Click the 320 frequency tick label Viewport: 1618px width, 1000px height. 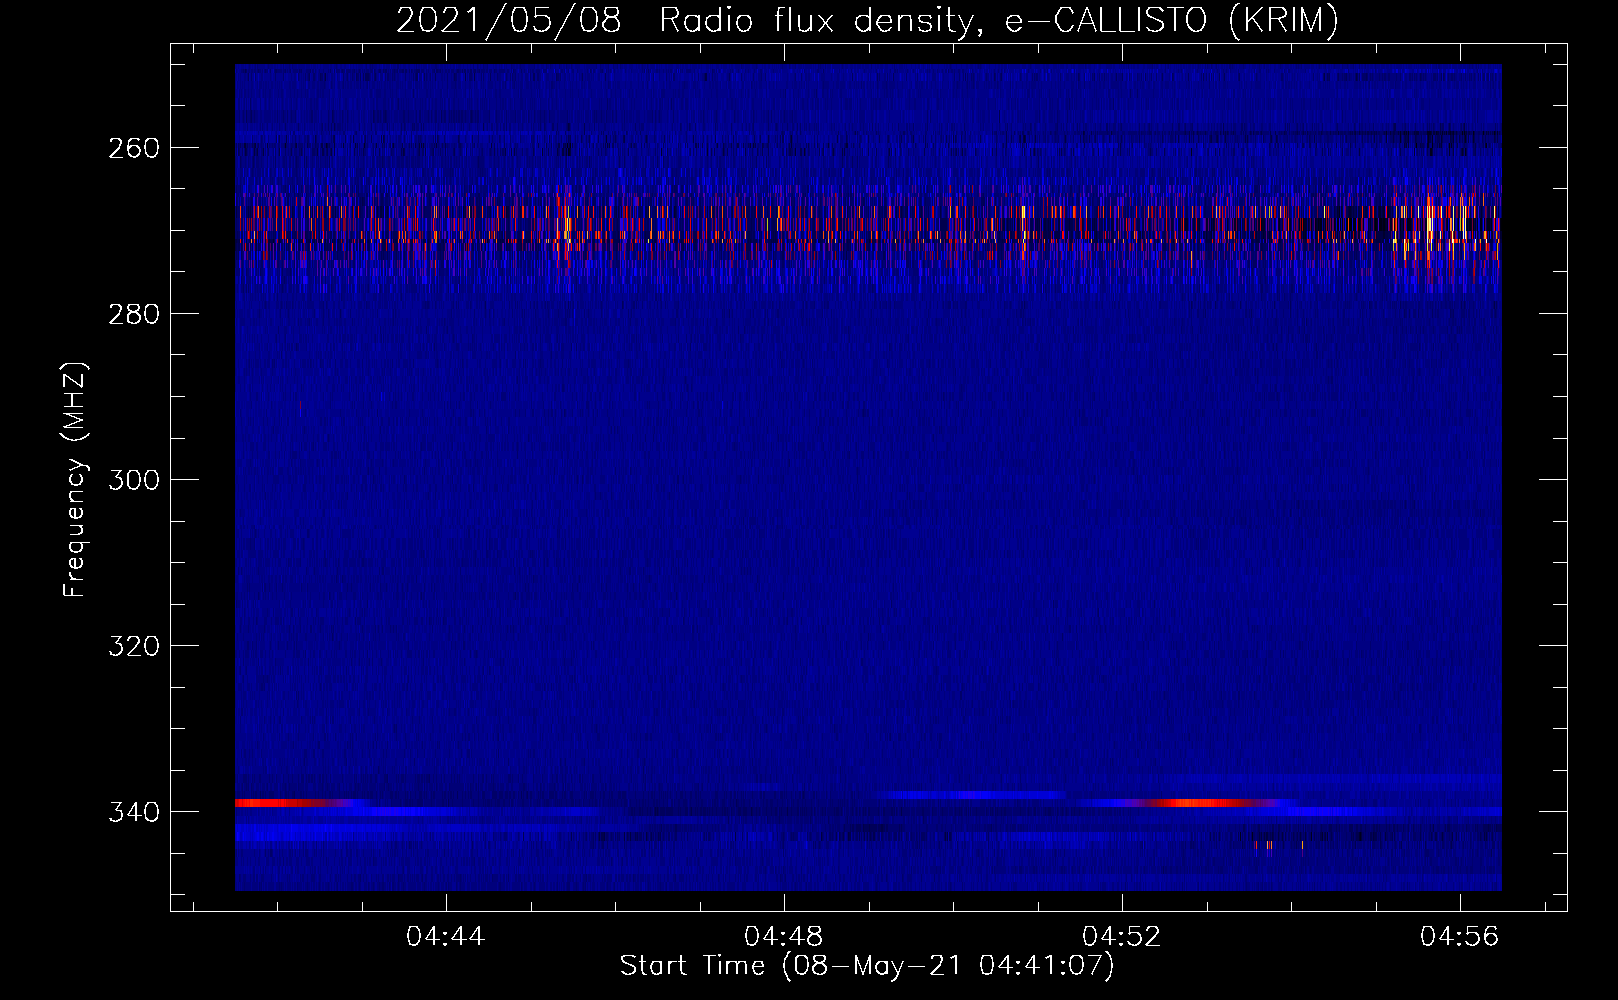pyautogui.click(x=134, y=646)
